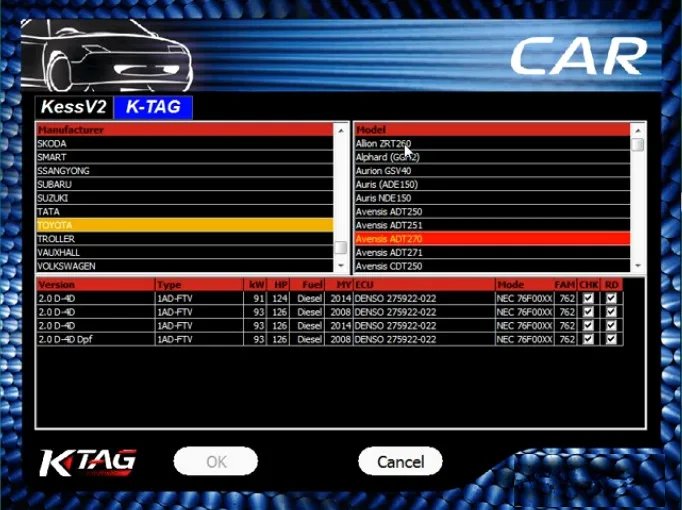The width and height of the screenshot is (682, 510).
Task: Click Manufacturer list header
Action: [x=185, y=130]
